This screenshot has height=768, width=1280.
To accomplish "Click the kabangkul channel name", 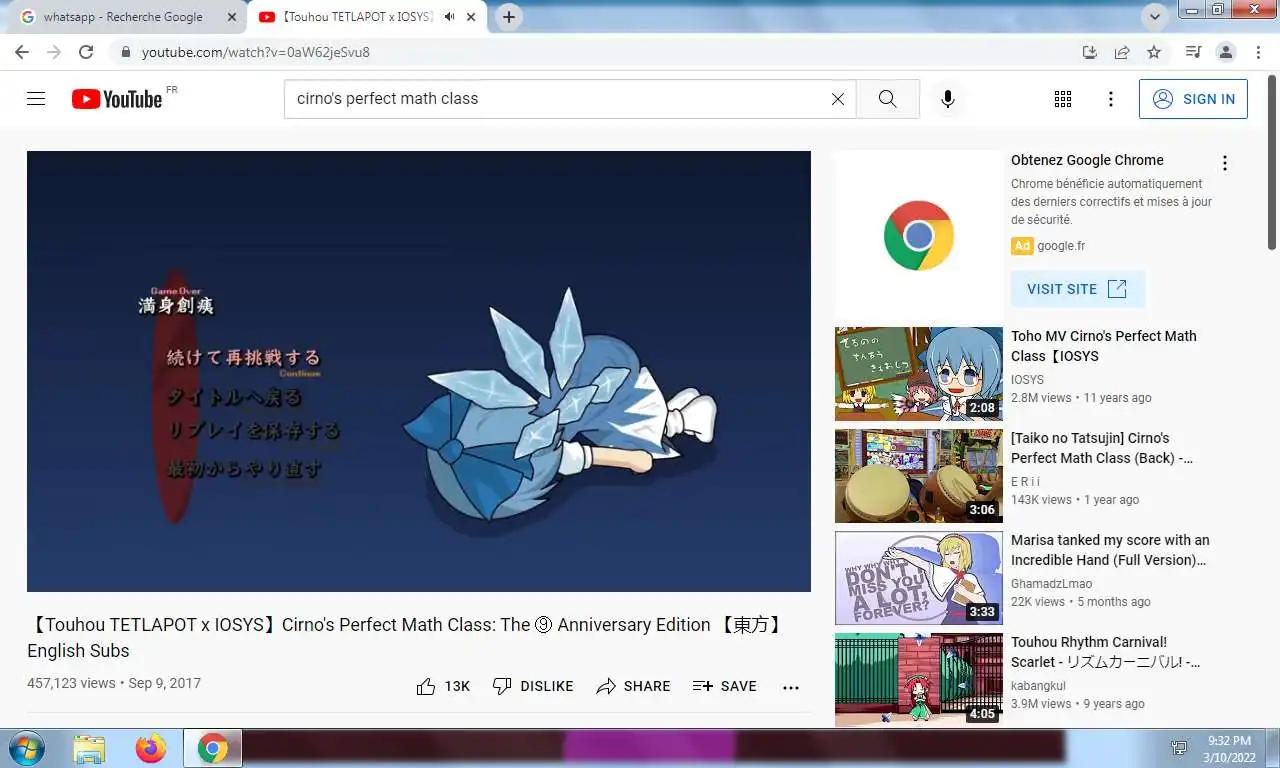I will [1038, 686].
